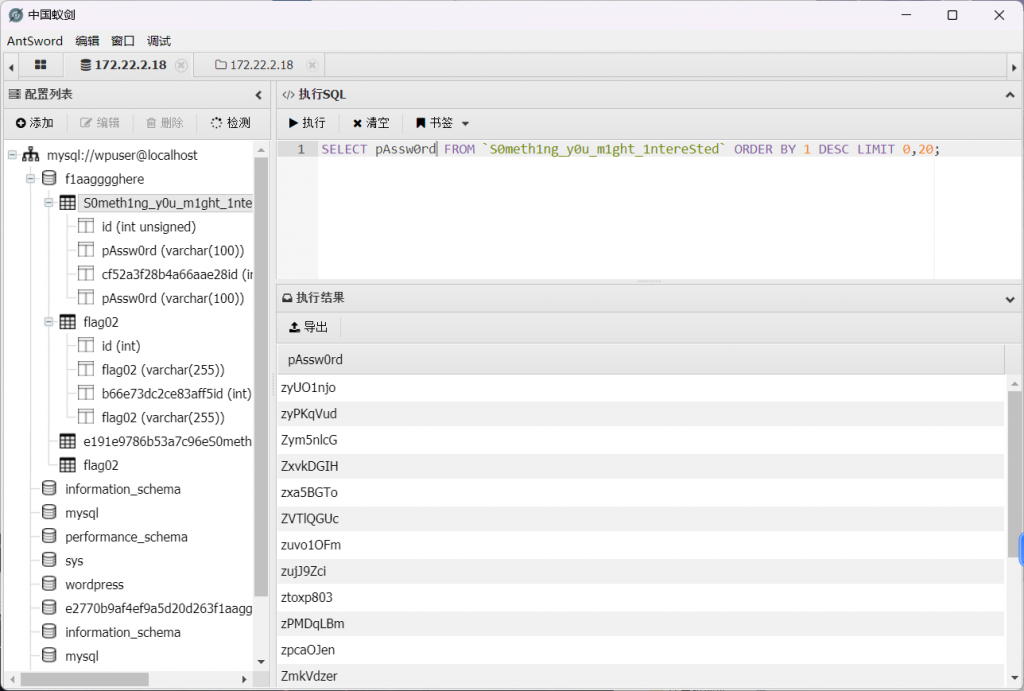
Task: Select the cf52a3f28b4a66aae28id column
Action: (x=177, y=274)
